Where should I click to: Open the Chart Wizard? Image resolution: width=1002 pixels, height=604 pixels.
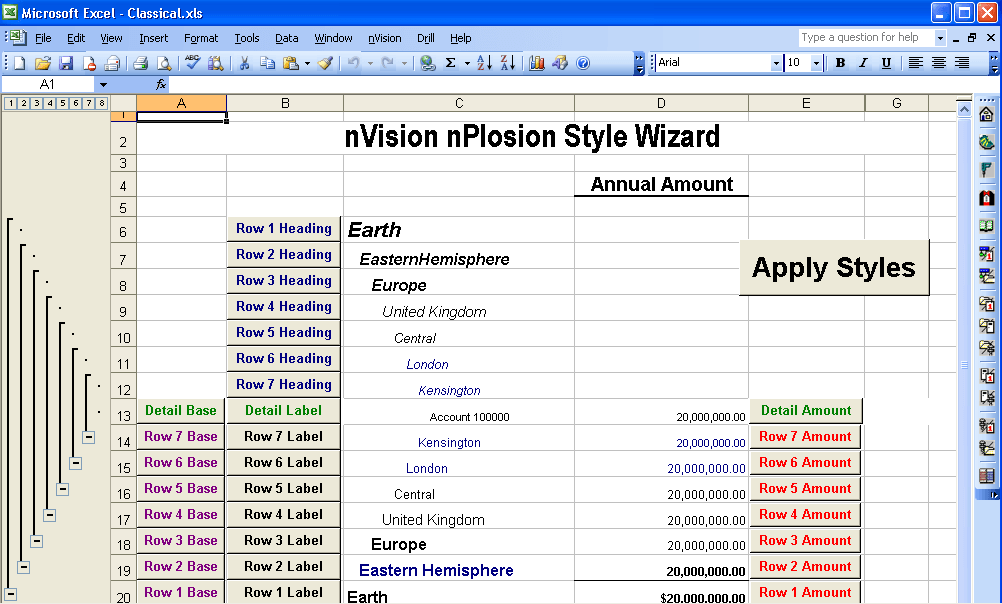tap(536, 62)
